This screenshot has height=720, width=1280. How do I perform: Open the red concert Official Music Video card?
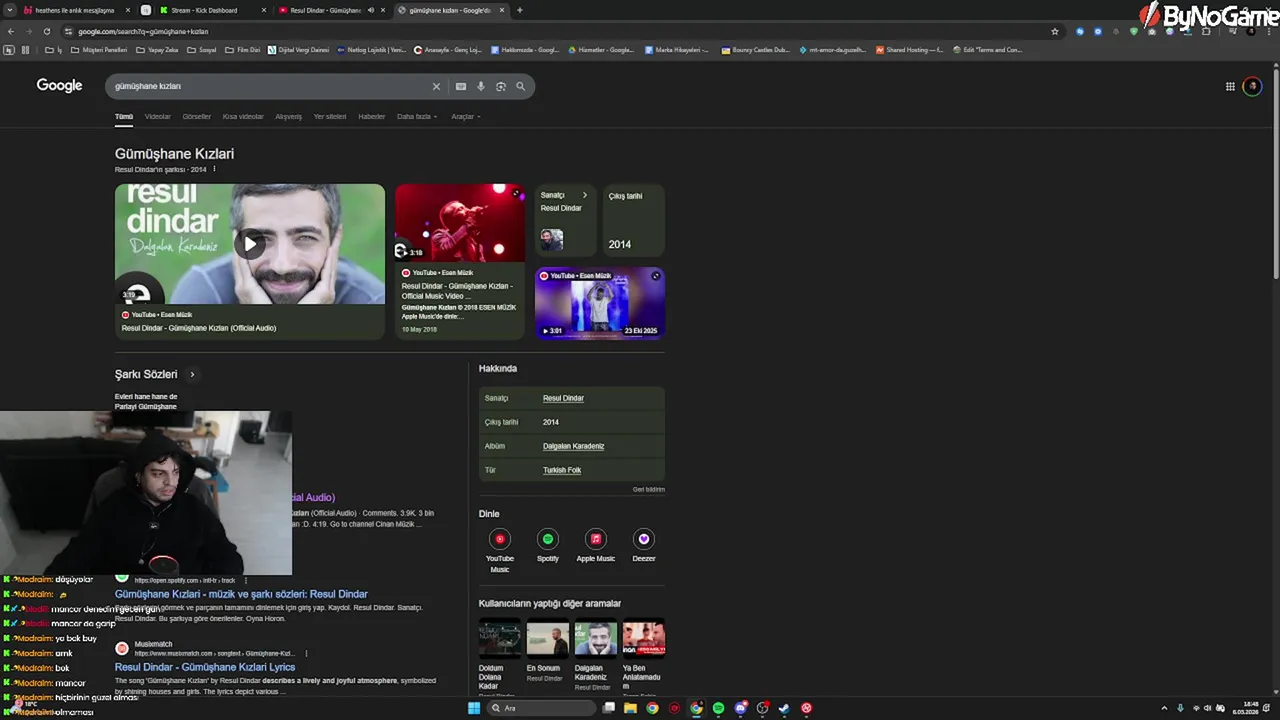(x=459, y=262)
